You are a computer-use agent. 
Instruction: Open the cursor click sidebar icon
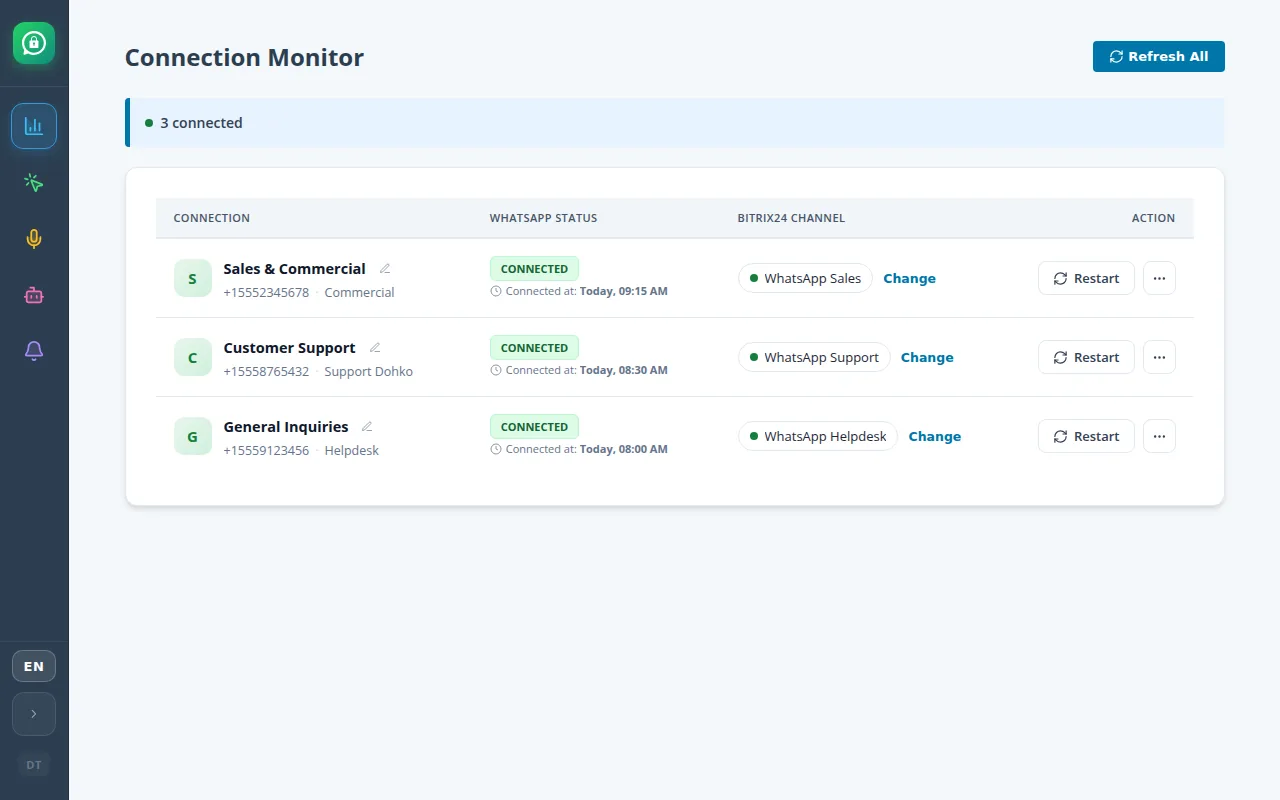(34, 182)
